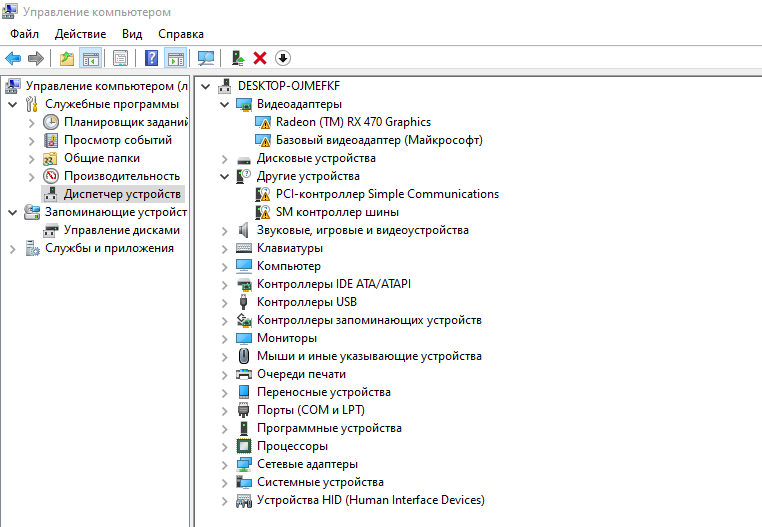Click the Управление дисками icon
Image resolution: width=762 pixels, height=527 pixels.
click(x=51, y=230)
